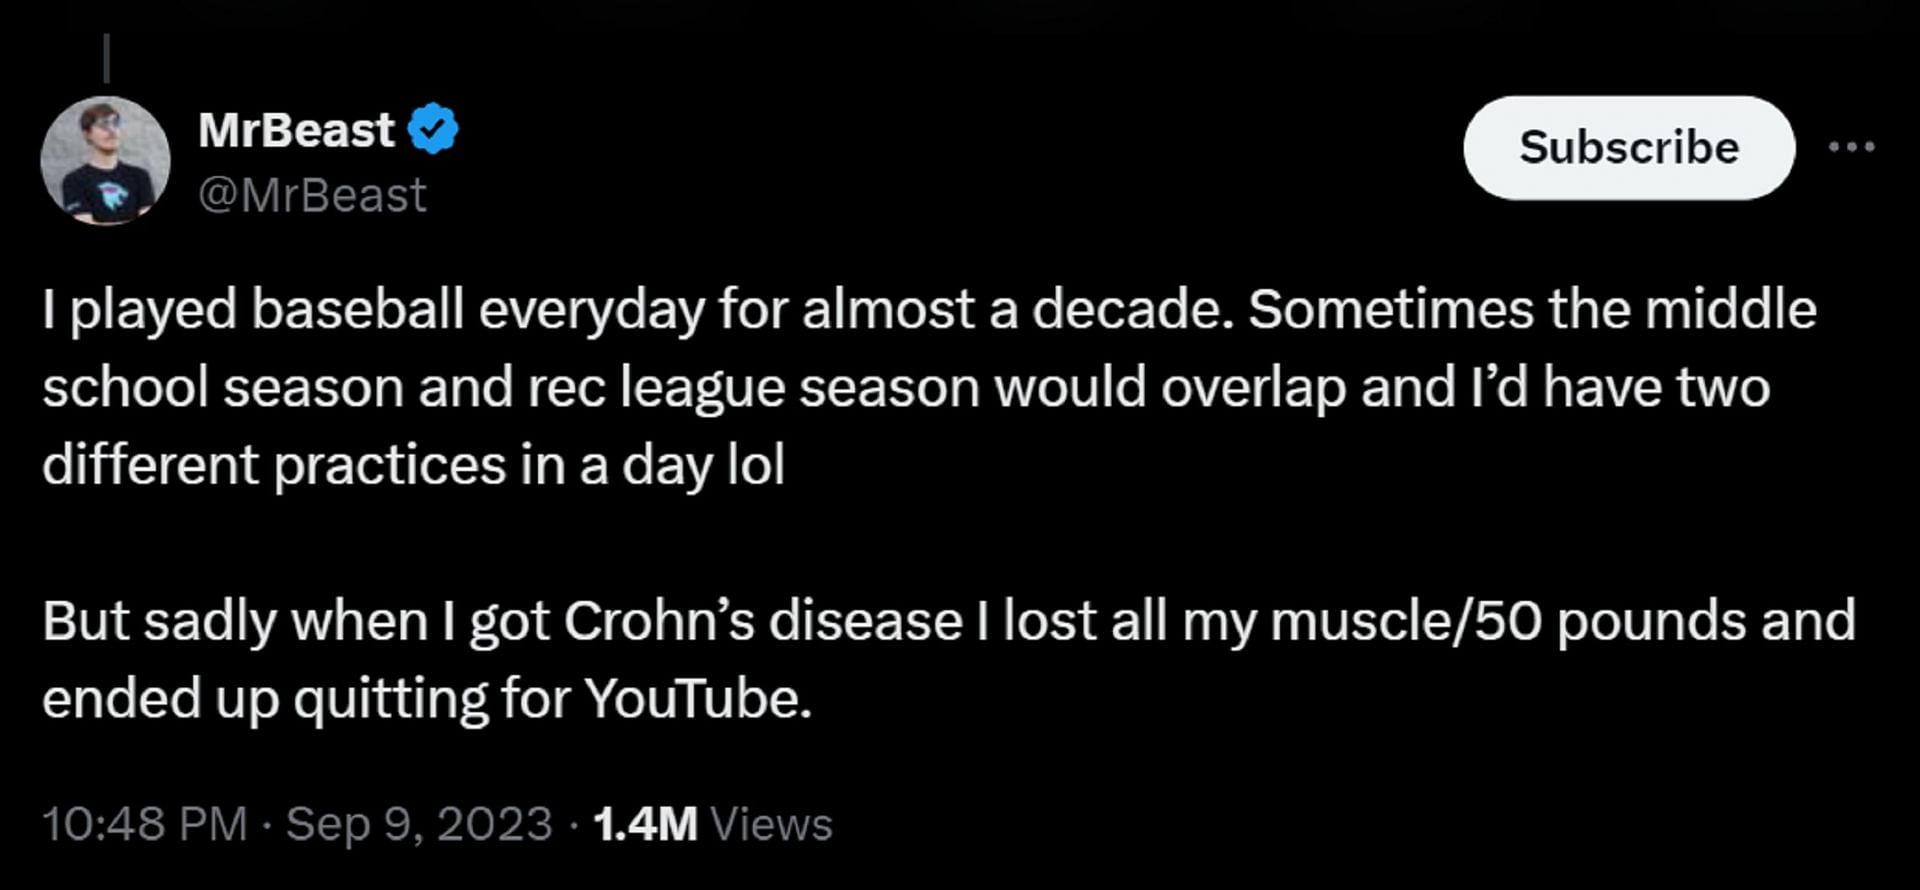
Task: Click the Views label beside count
Action: point(771,824)
